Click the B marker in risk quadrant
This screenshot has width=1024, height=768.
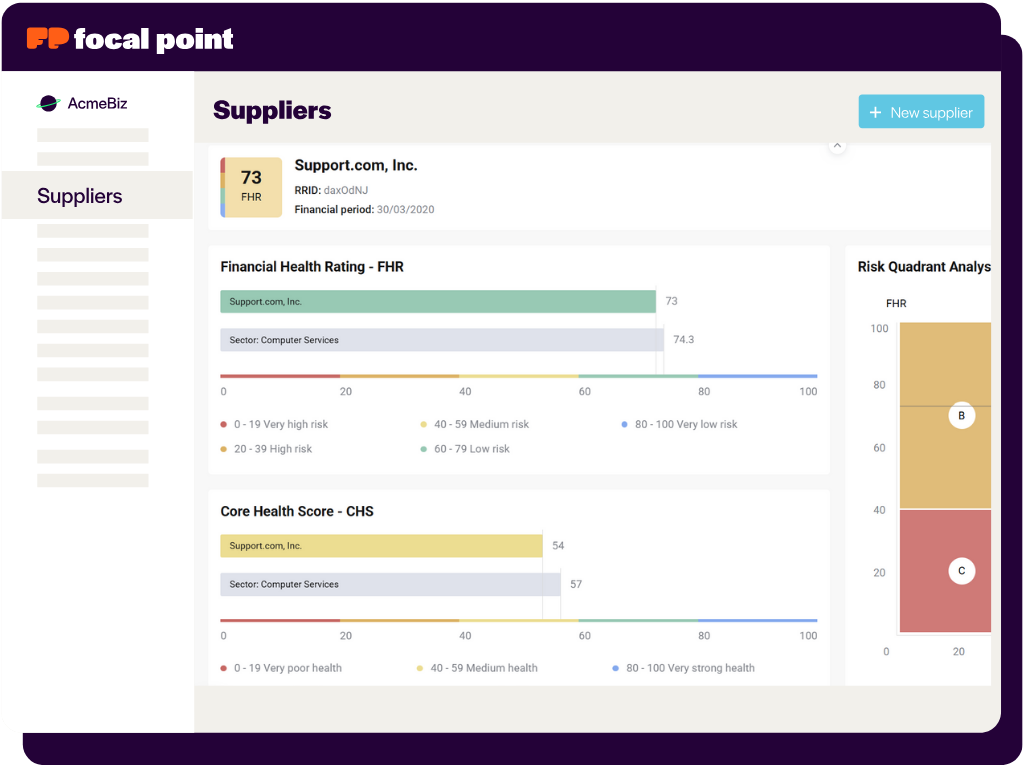point(961,415)
